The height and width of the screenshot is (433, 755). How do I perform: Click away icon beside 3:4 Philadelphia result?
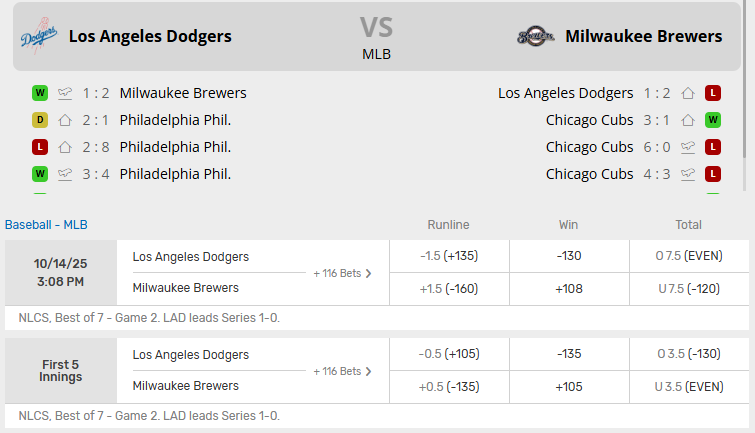click(66, 174)
